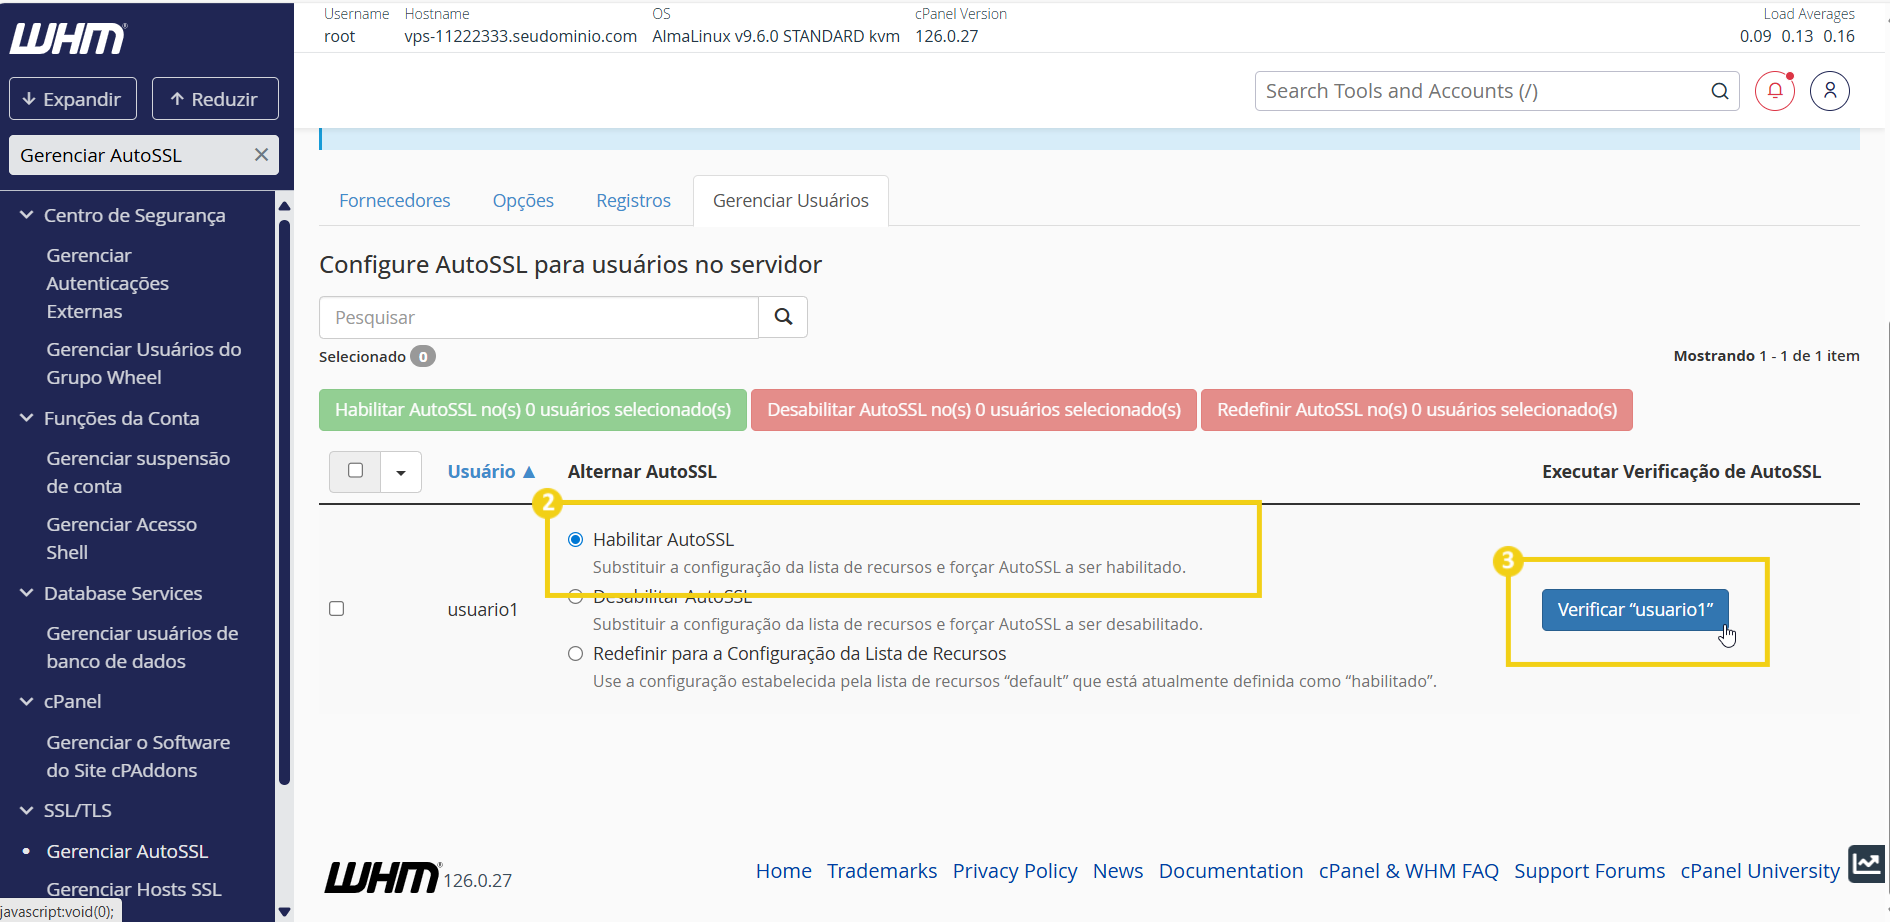Click the header search magnifier icon
This screenshot has width=1890, height=922.
1720,91
